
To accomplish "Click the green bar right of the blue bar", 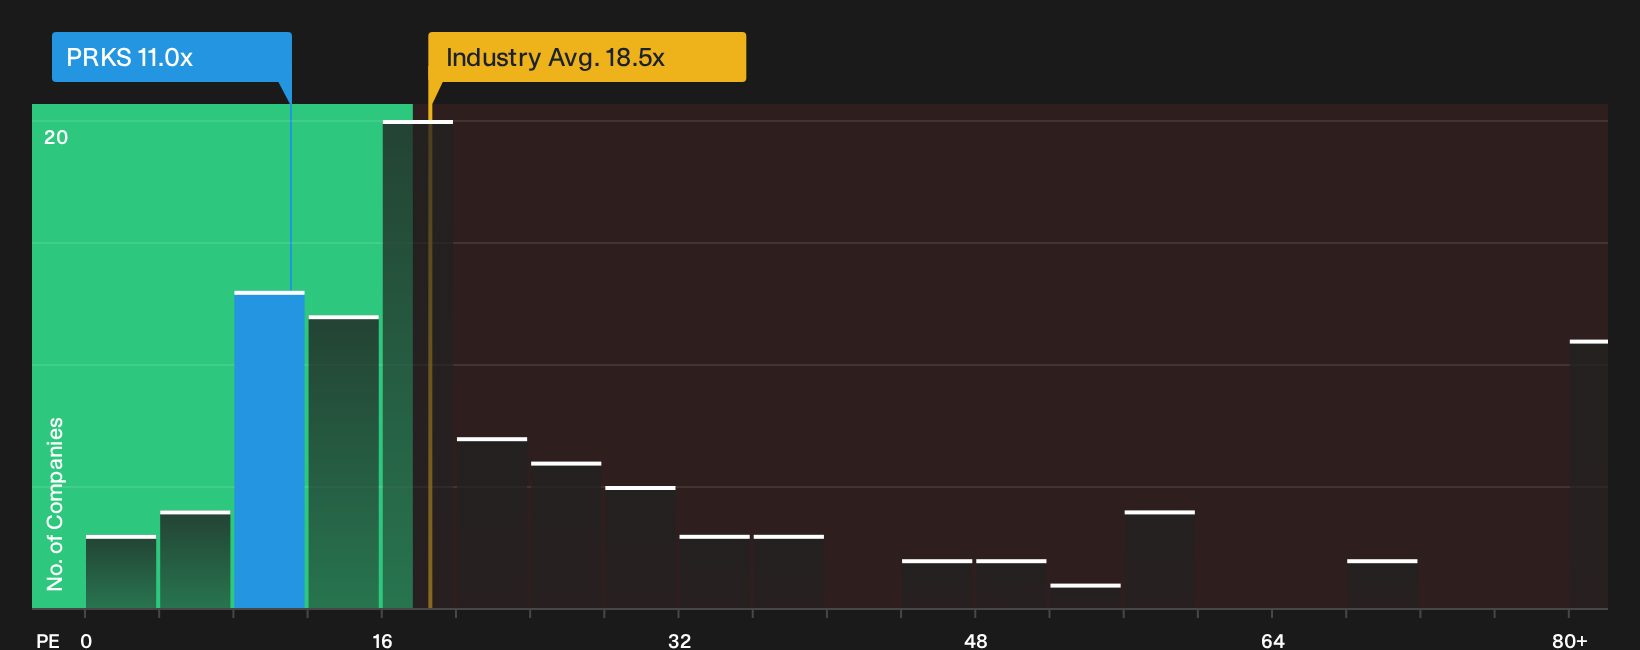I will point(344,462).
